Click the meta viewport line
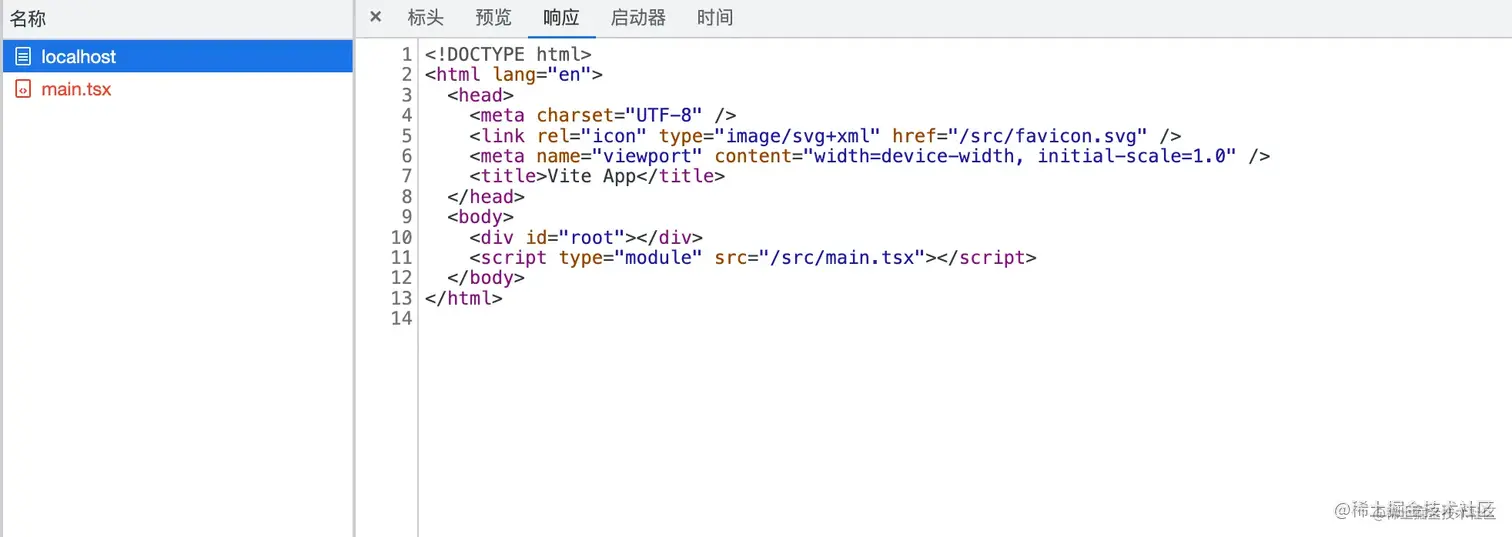This screenshot has width=1512, height=537. [x=870, y=156]
